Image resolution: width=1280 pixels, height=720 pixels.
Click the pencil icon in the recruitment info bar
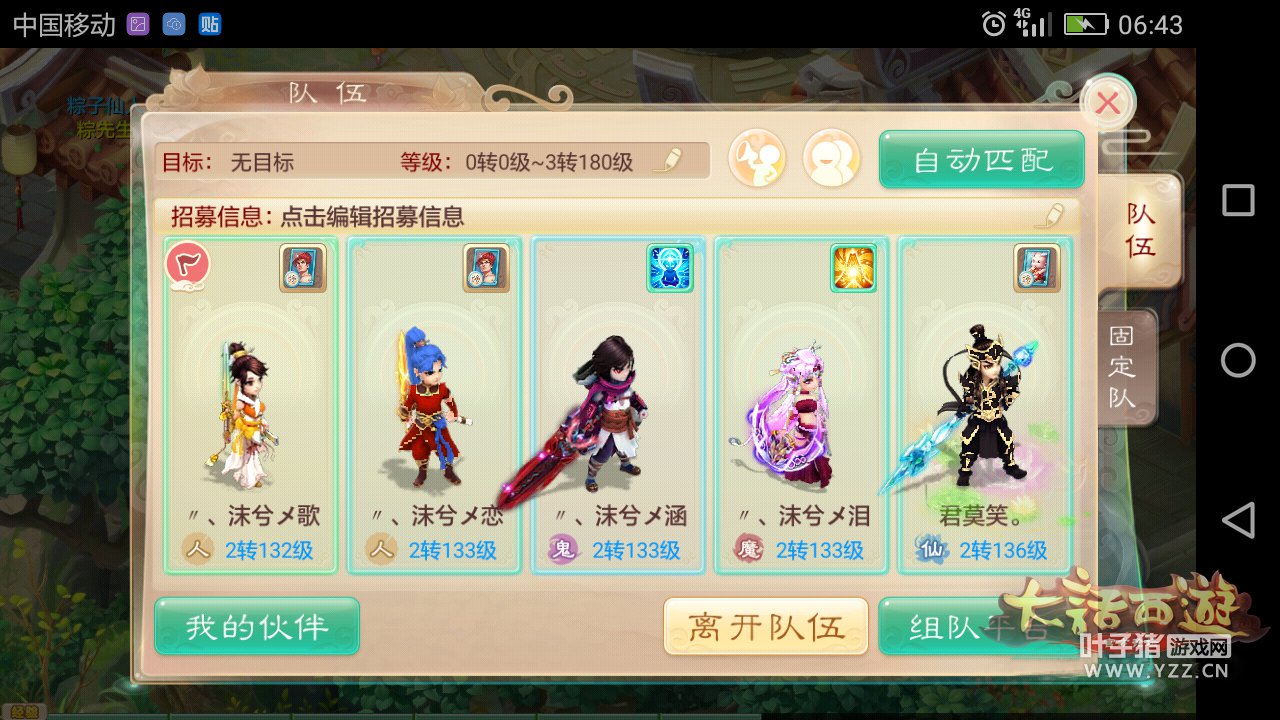tap(1052, 215)
